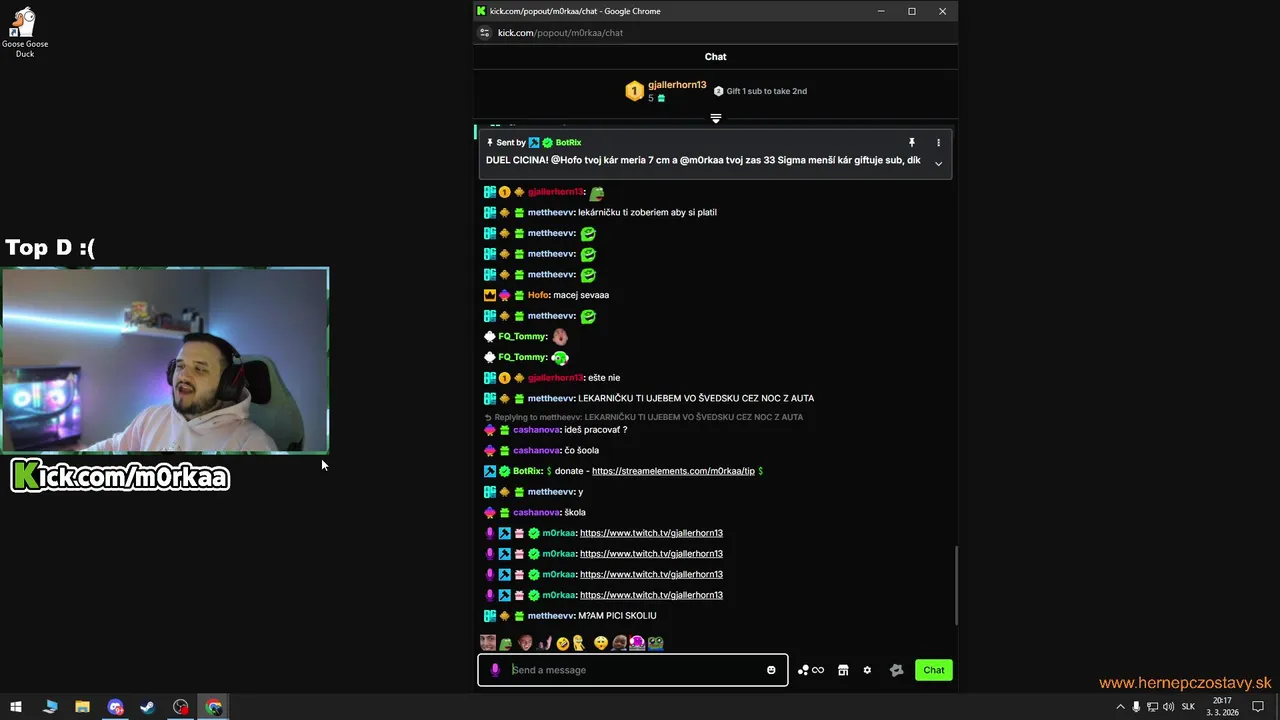Pick the purple character quick emote

click(637, 643)
